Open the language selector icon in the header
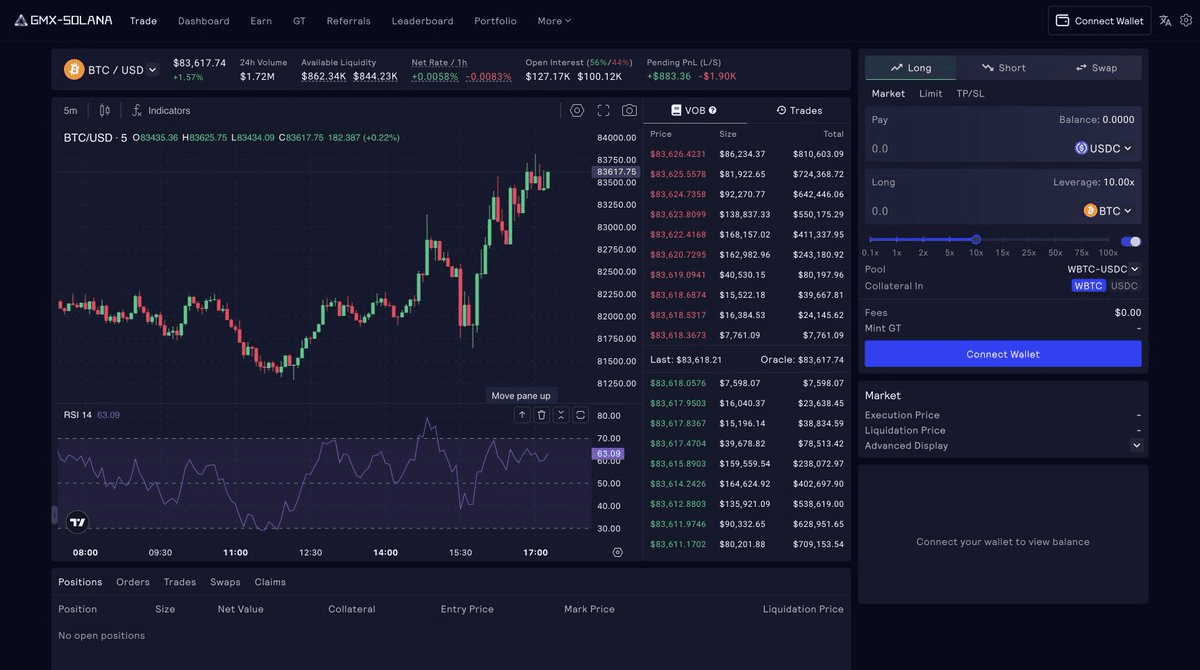 coord(1165,20)
